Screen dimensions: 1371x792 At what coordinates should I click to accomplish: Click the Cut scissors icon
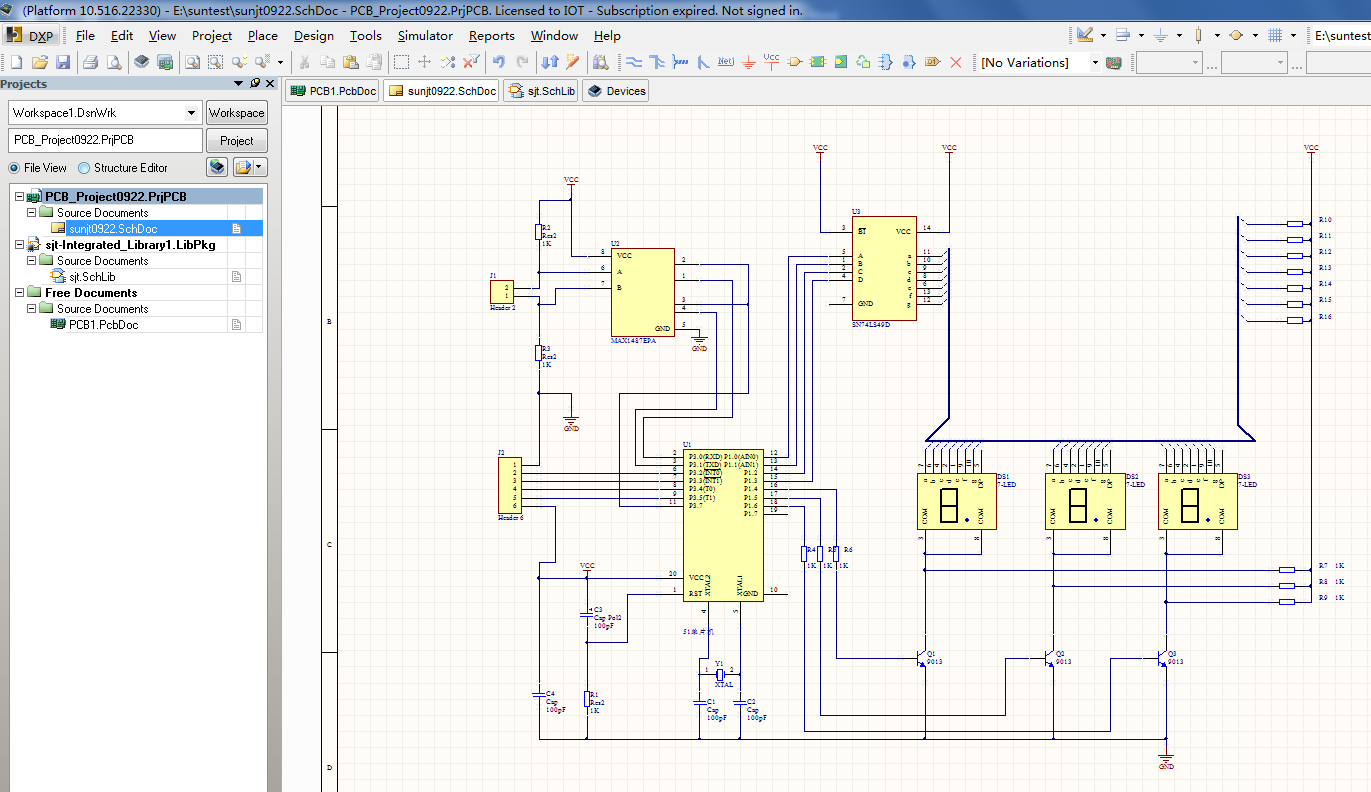303,62
